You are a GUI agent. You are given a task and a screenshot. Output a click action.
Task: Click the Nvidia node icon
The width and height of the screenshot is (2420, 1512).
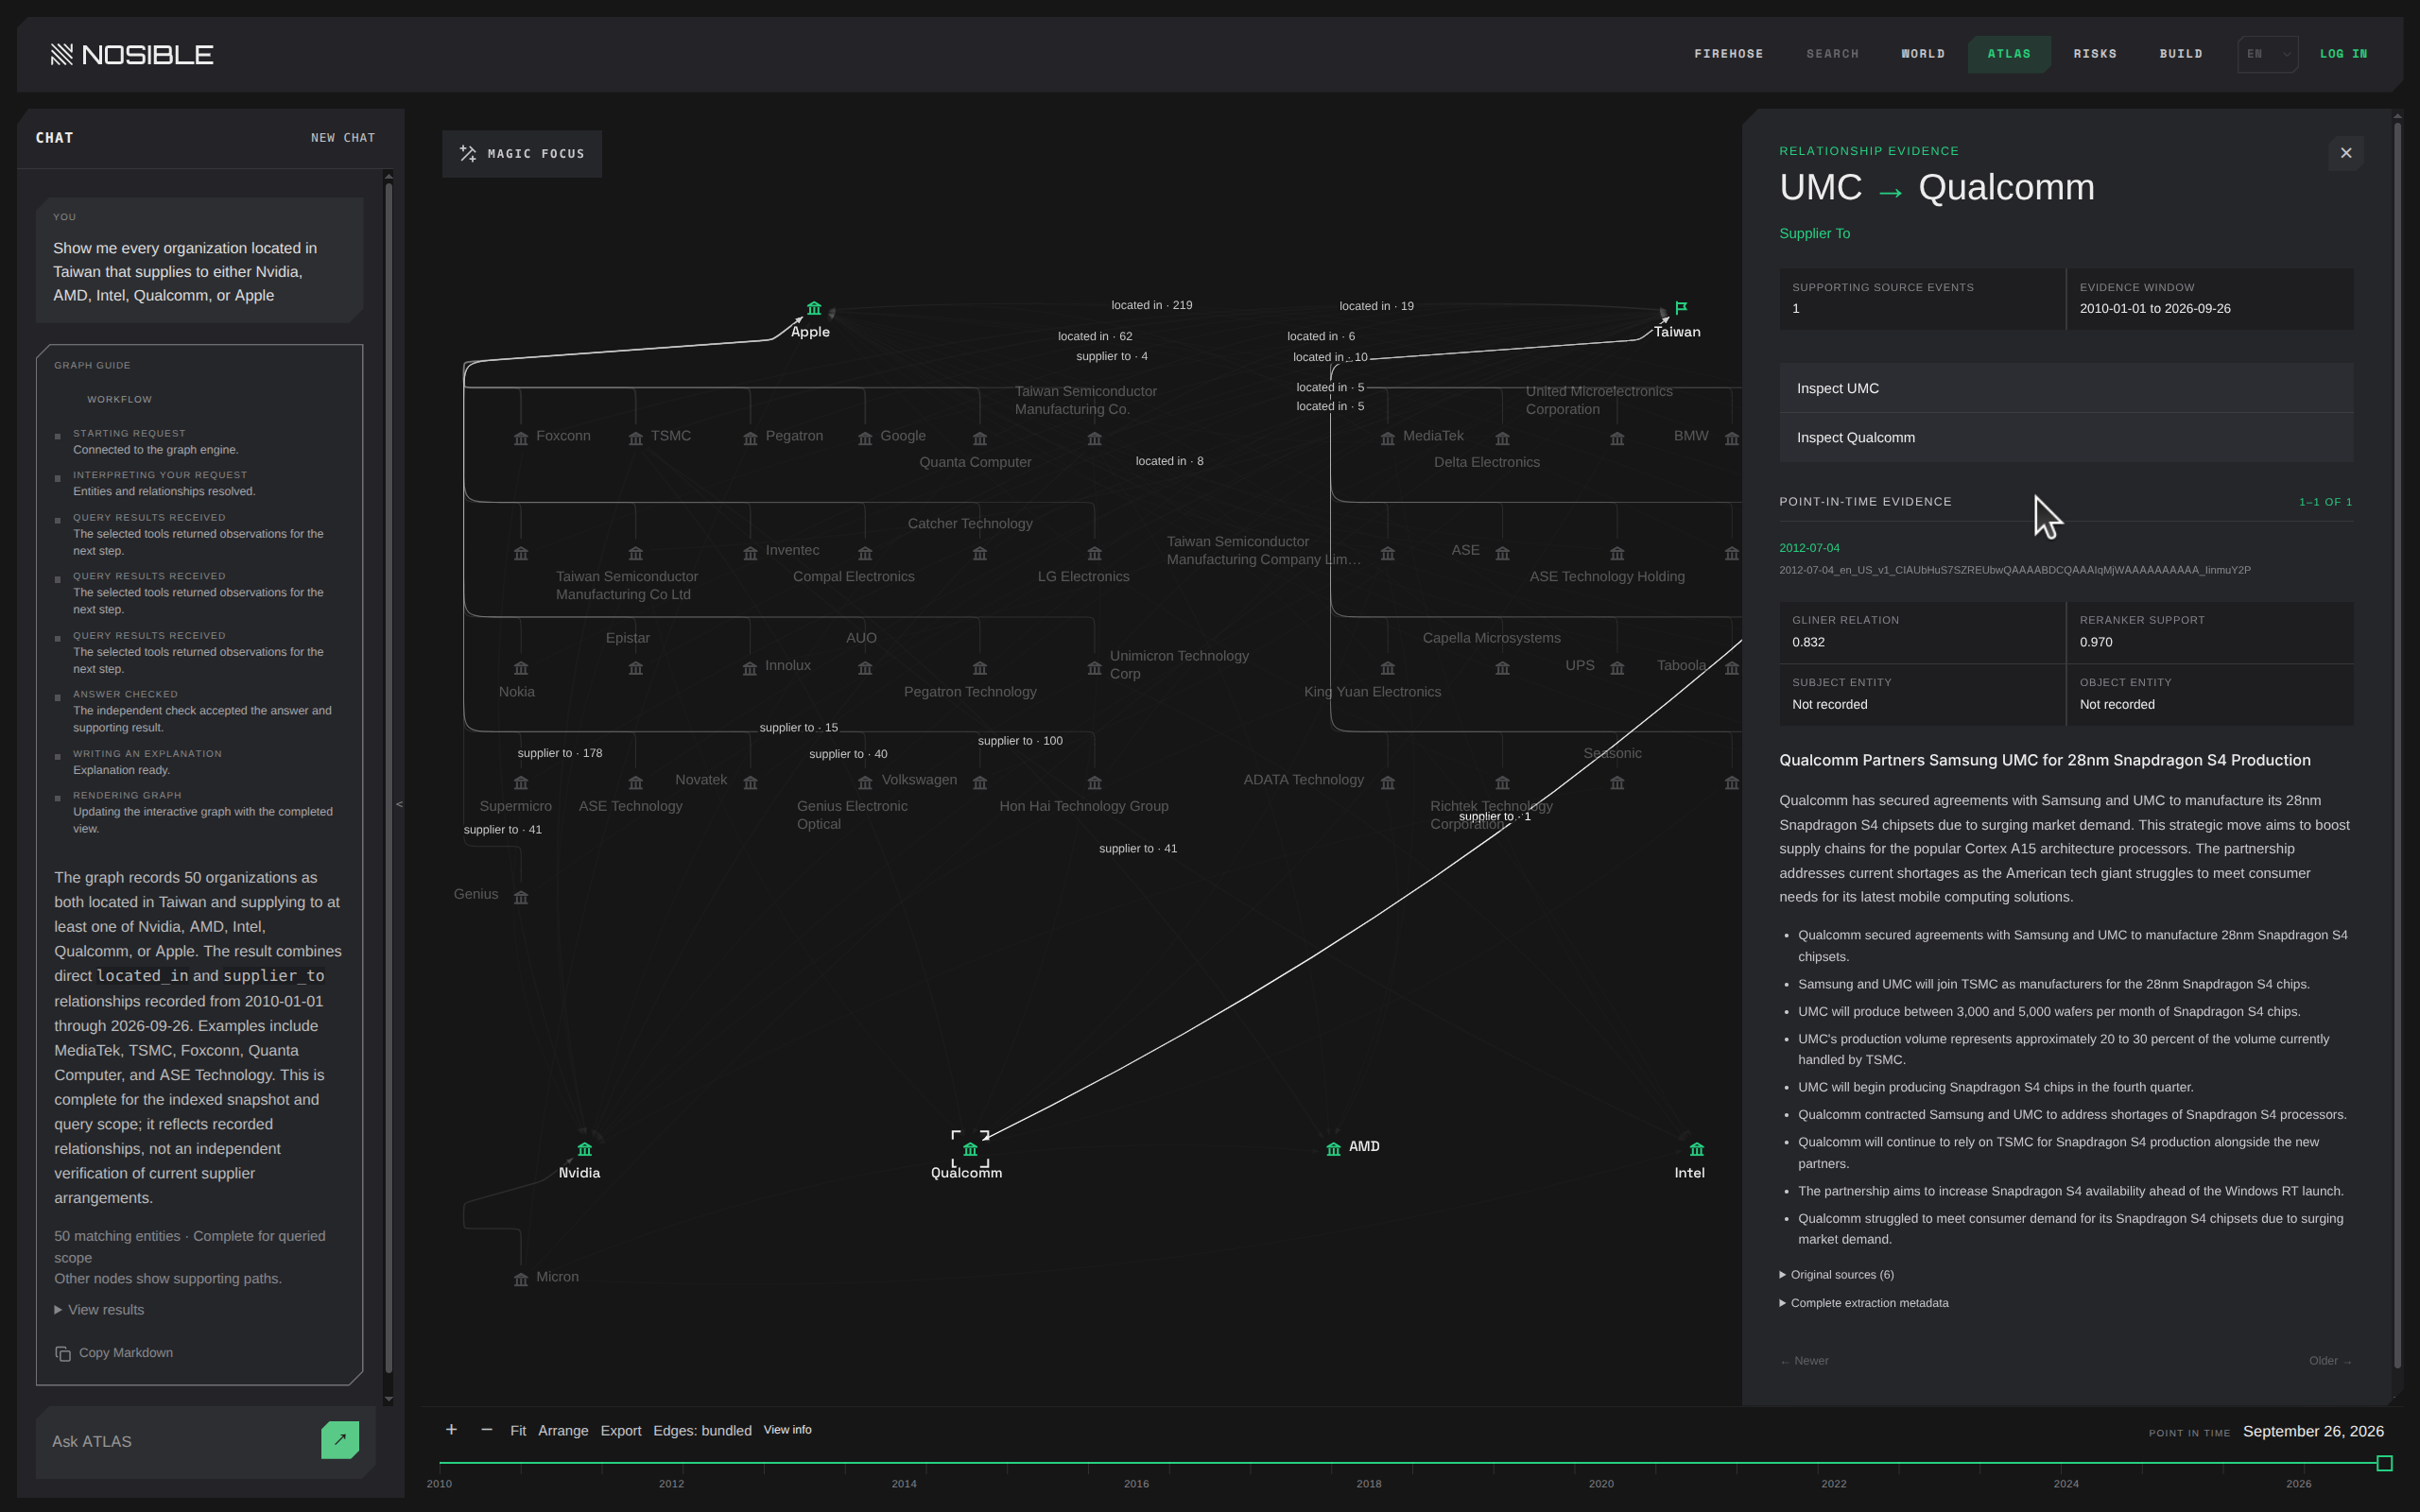coord(585,1150)
